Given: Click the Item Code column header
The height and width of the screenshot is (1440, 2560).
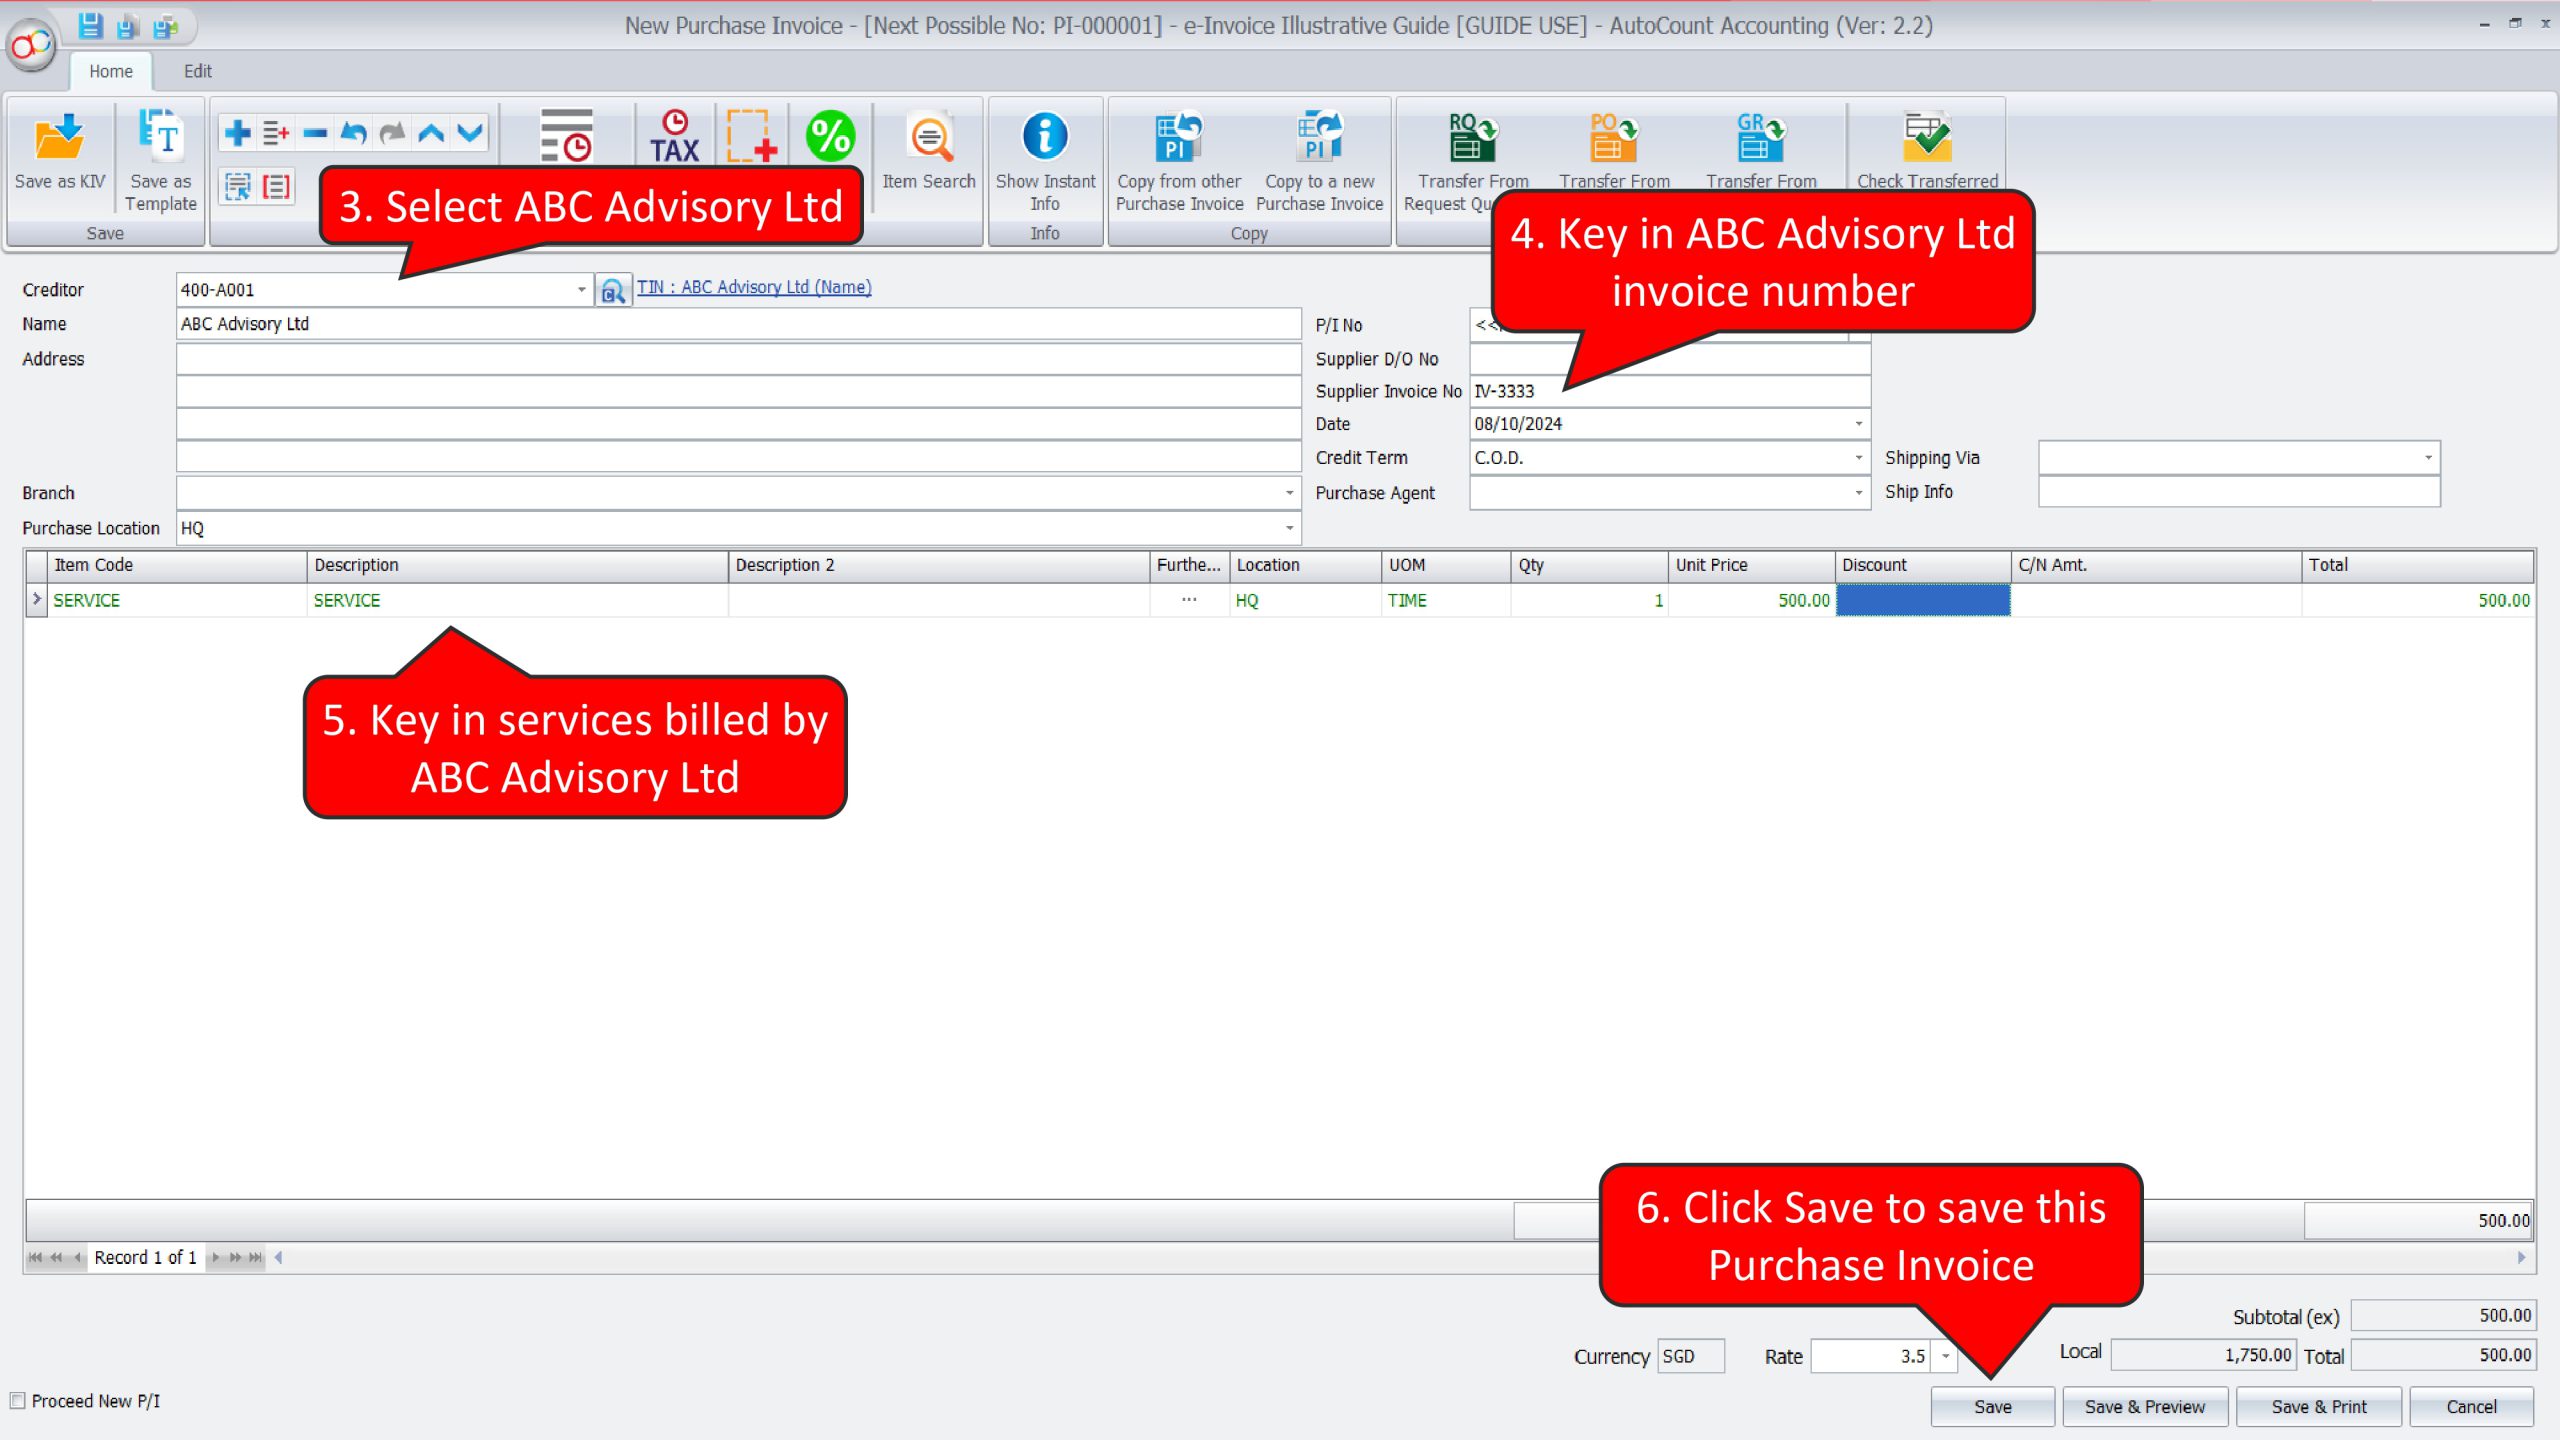Looking at the screenshot, I should point(177,565).
